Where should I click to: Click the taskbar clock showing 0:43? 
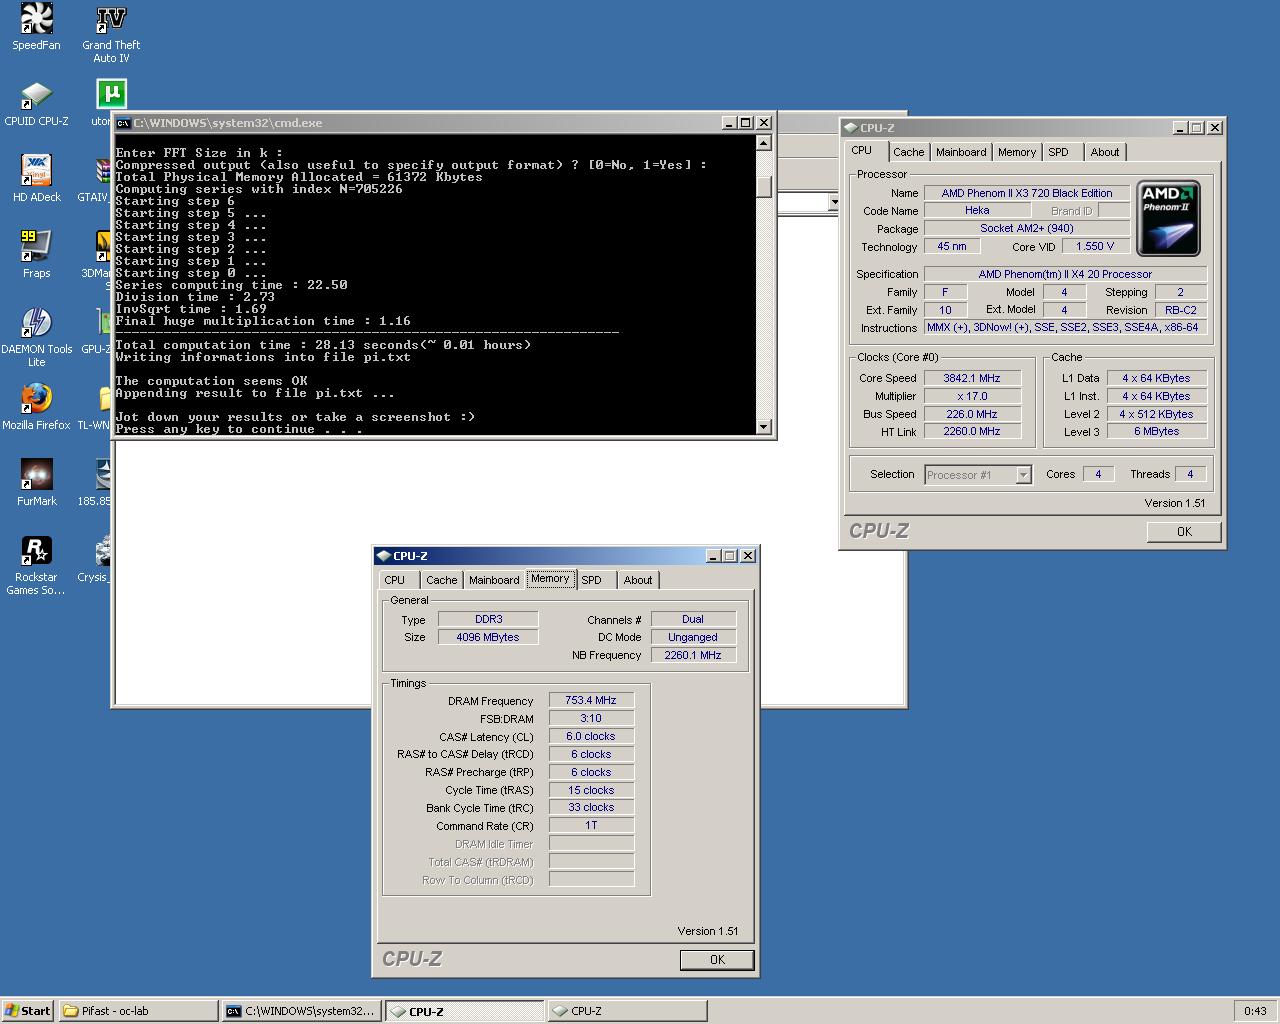tap(1255, 1011)
